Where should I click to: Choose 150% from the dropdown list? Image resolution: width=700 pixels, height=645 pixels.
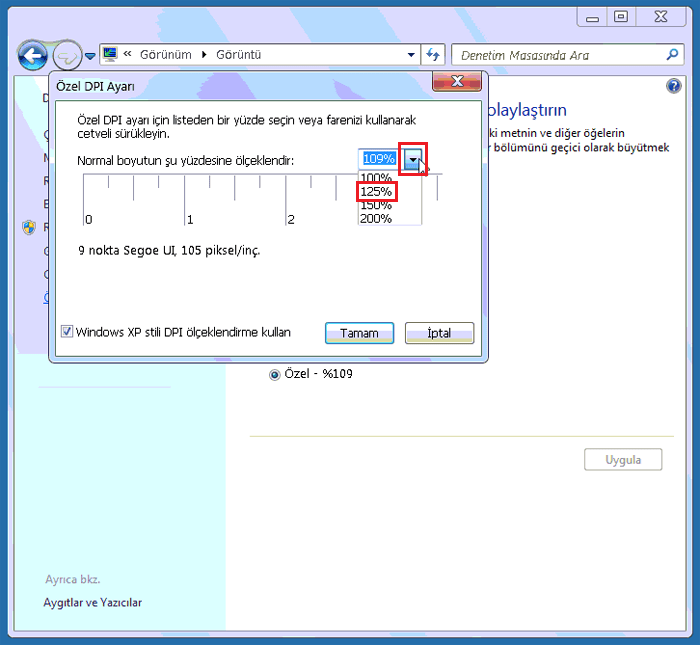pyautogui.click(x=376, y=205)
